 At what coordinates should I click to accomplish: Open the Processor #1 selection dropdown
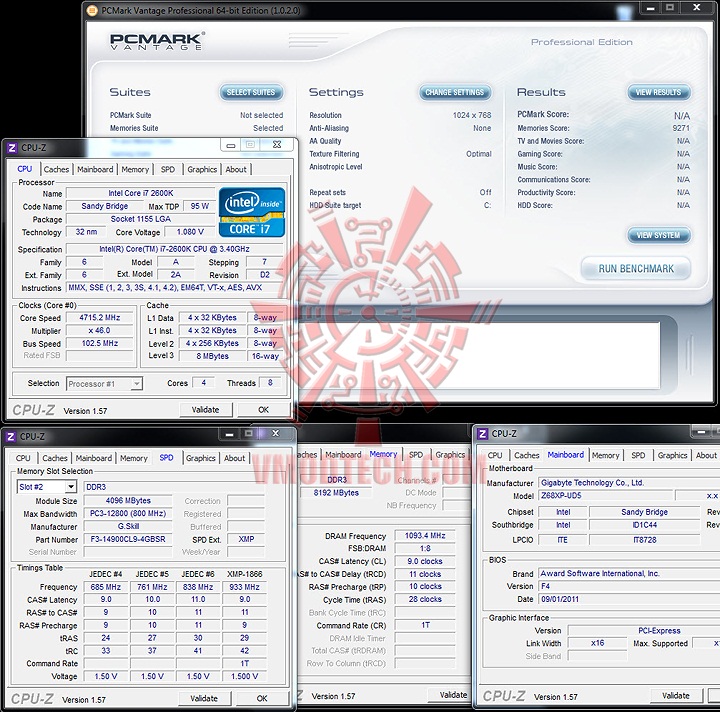click(x=136, y=383)
